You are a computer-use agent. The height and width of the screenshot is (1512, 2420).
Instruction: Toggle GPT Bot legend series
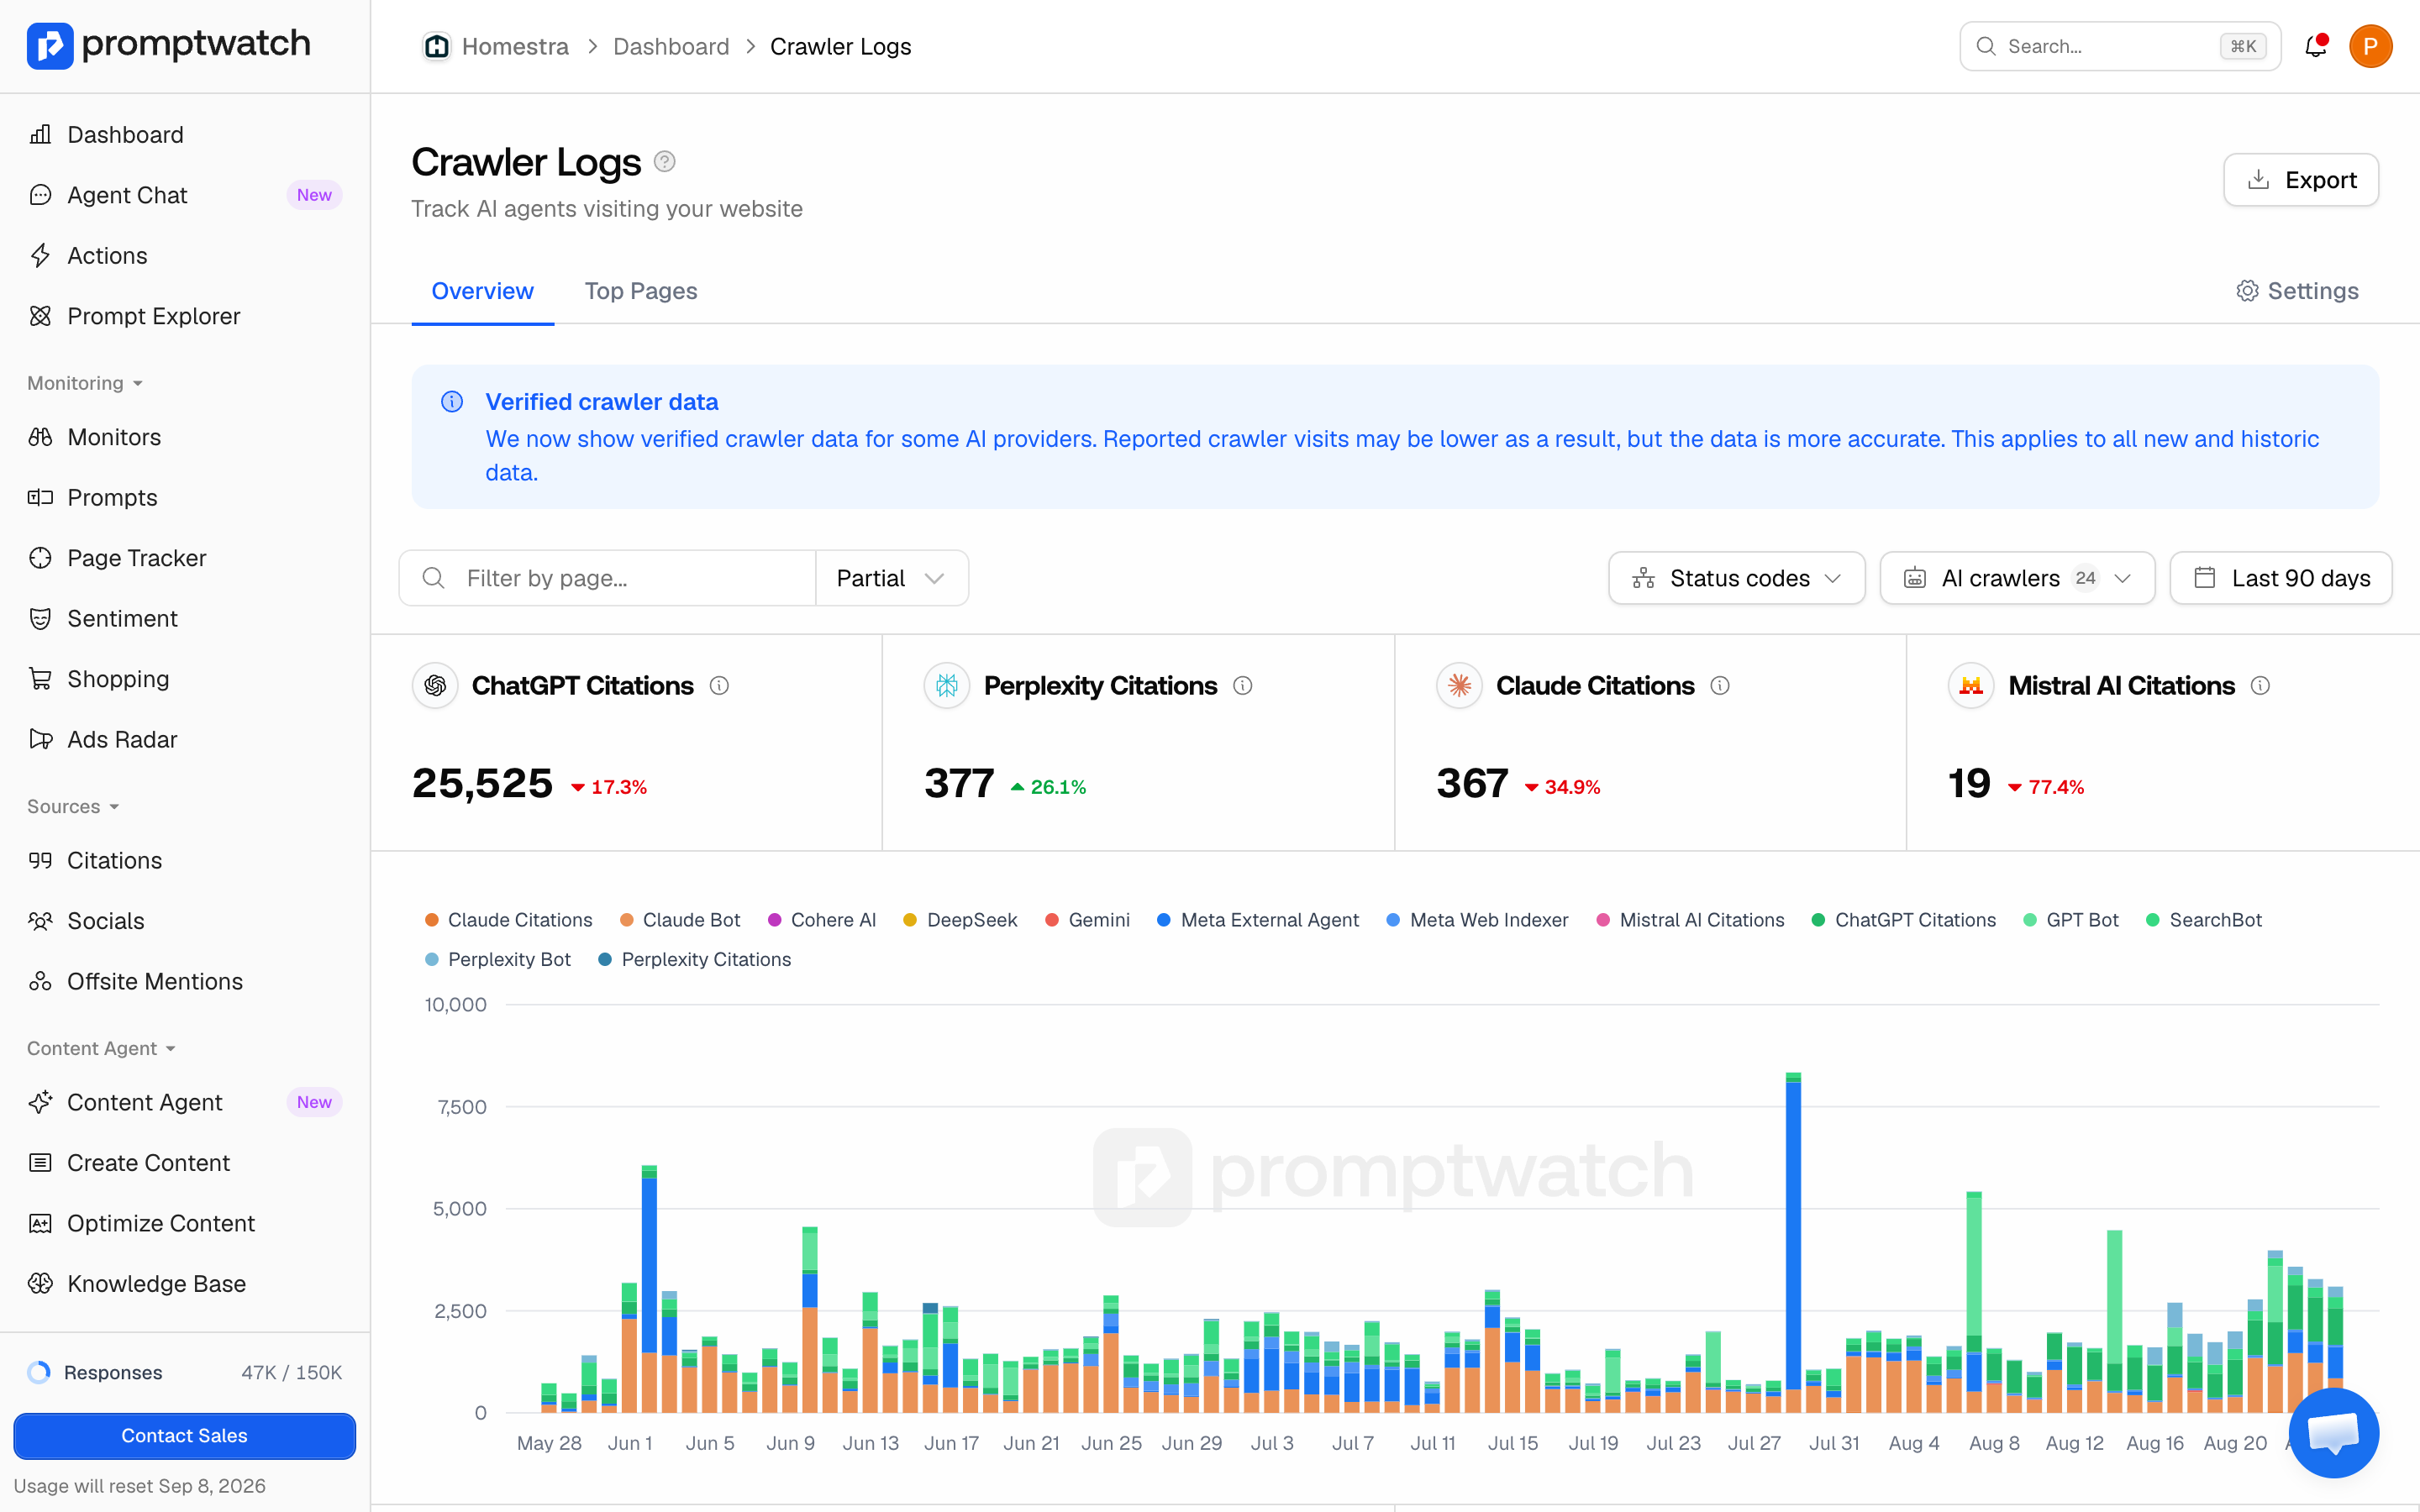[x=2071, y=920]
